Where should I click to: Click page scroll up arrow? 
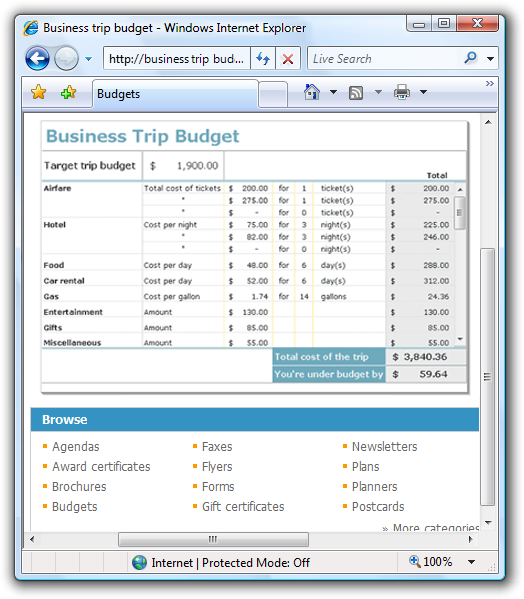(488, 122)
